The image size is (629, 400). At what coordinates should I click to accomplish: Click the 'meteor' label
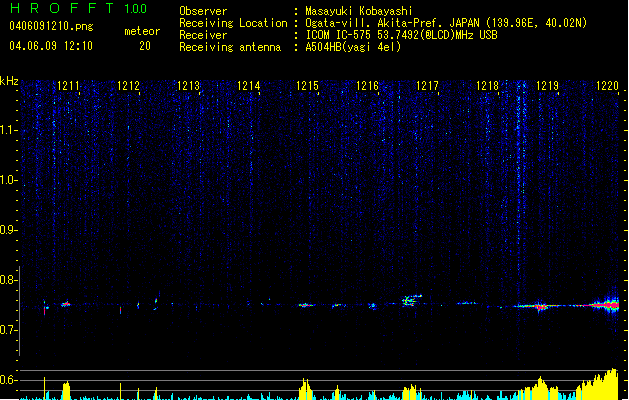[142, 31]
